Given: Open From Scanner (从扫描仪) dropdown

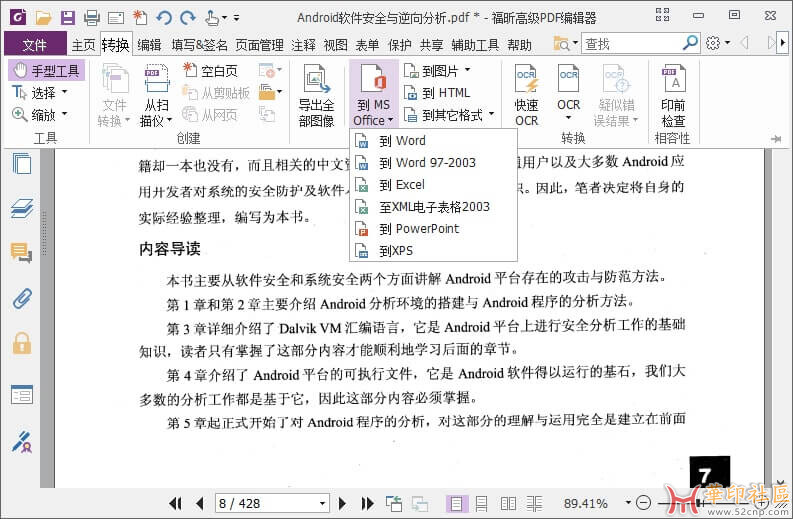Looking at the screenshot, I should tap(156, 95).
